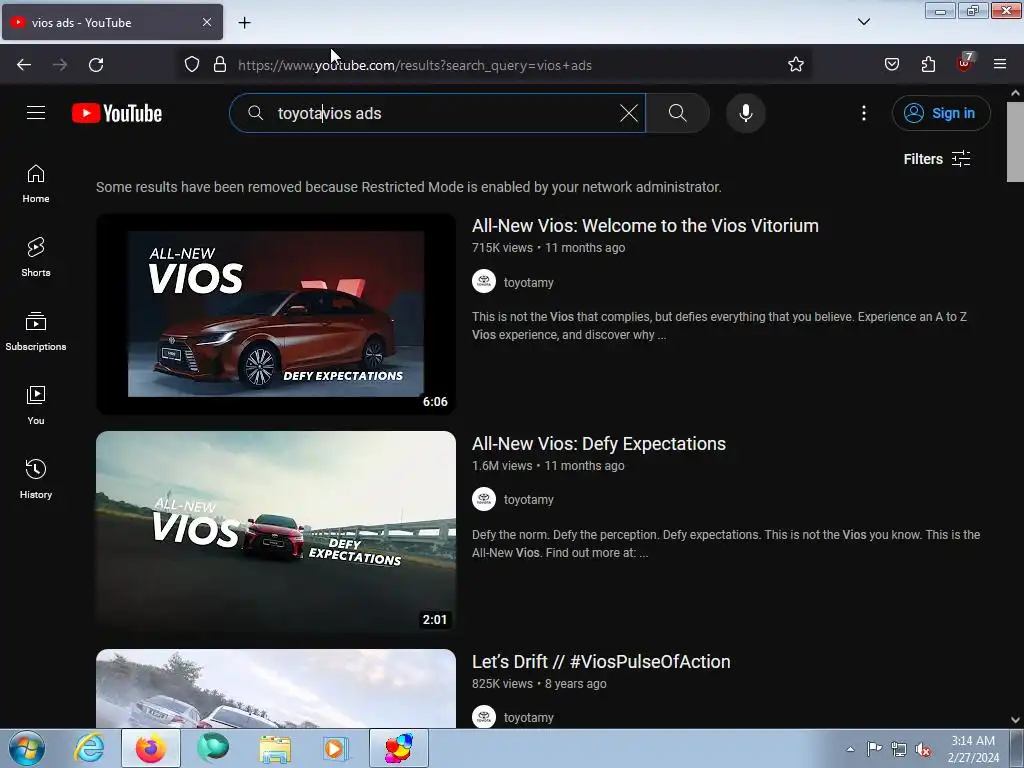1024x768 pixels.
Task: Click the padlock site info icon
Action: click(220, 65)
